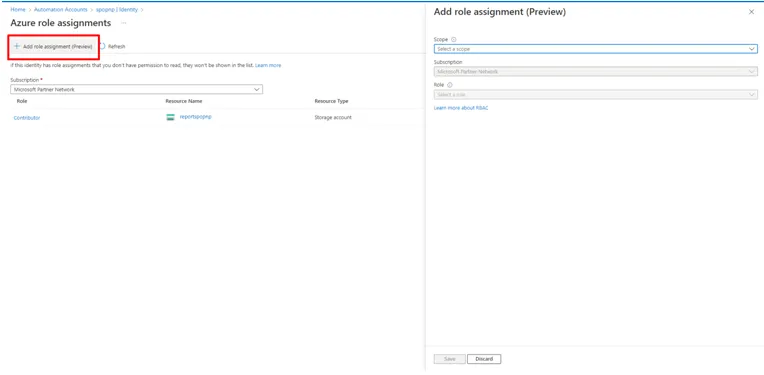Open Automation Accounts breadcrumb link
The height and width of the screenshot is (375, 764).
pyautogui.click(x=60, y=9)
